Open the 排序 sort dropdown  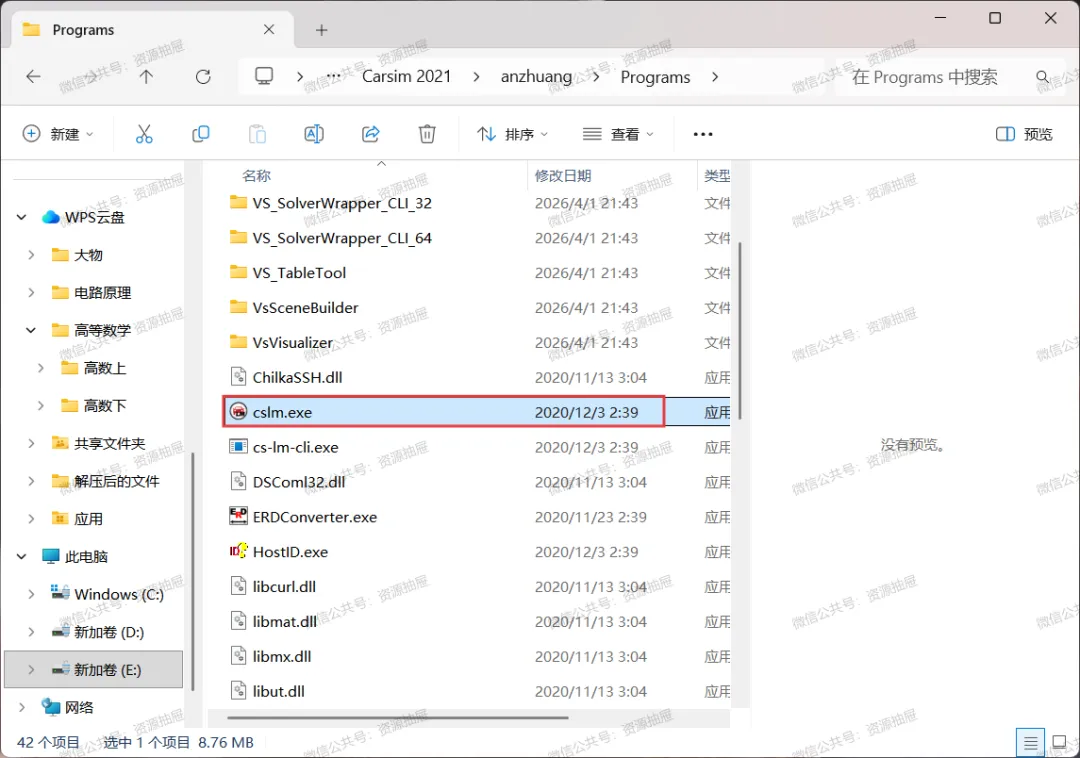(512, 134)
